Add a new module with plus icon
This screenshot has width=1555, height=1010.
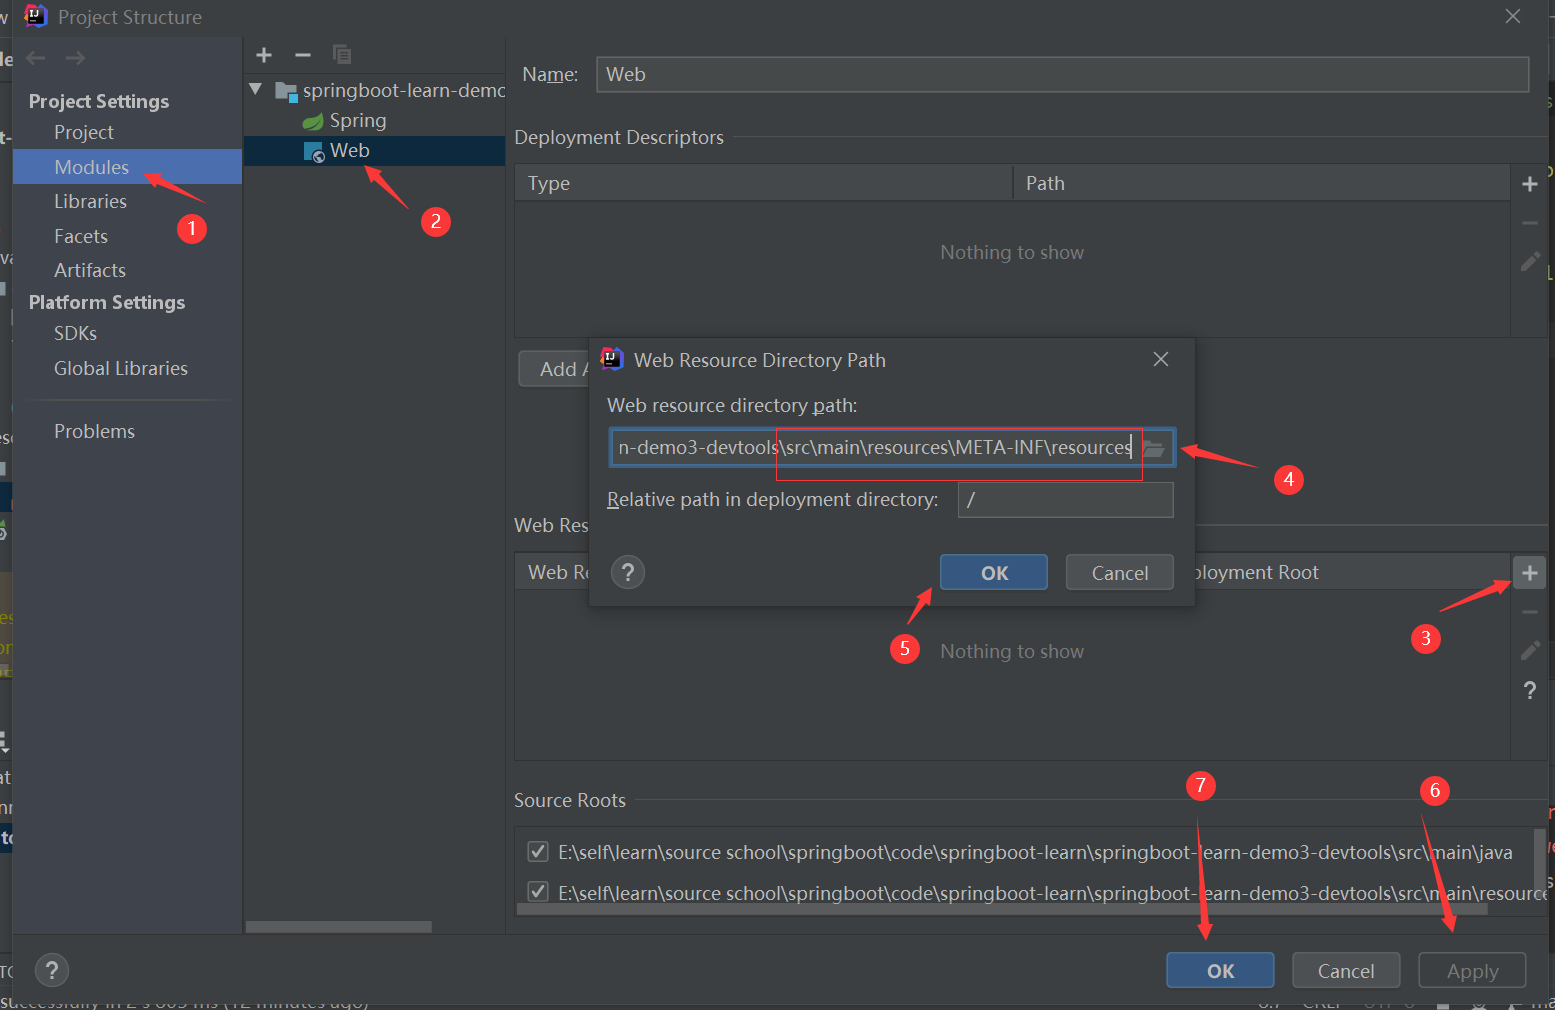[x=264, y=55]
